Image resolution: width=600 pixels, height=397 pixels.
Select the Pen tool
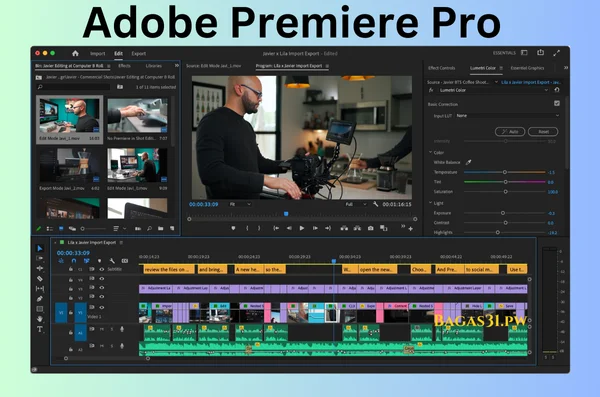(40, 299)
